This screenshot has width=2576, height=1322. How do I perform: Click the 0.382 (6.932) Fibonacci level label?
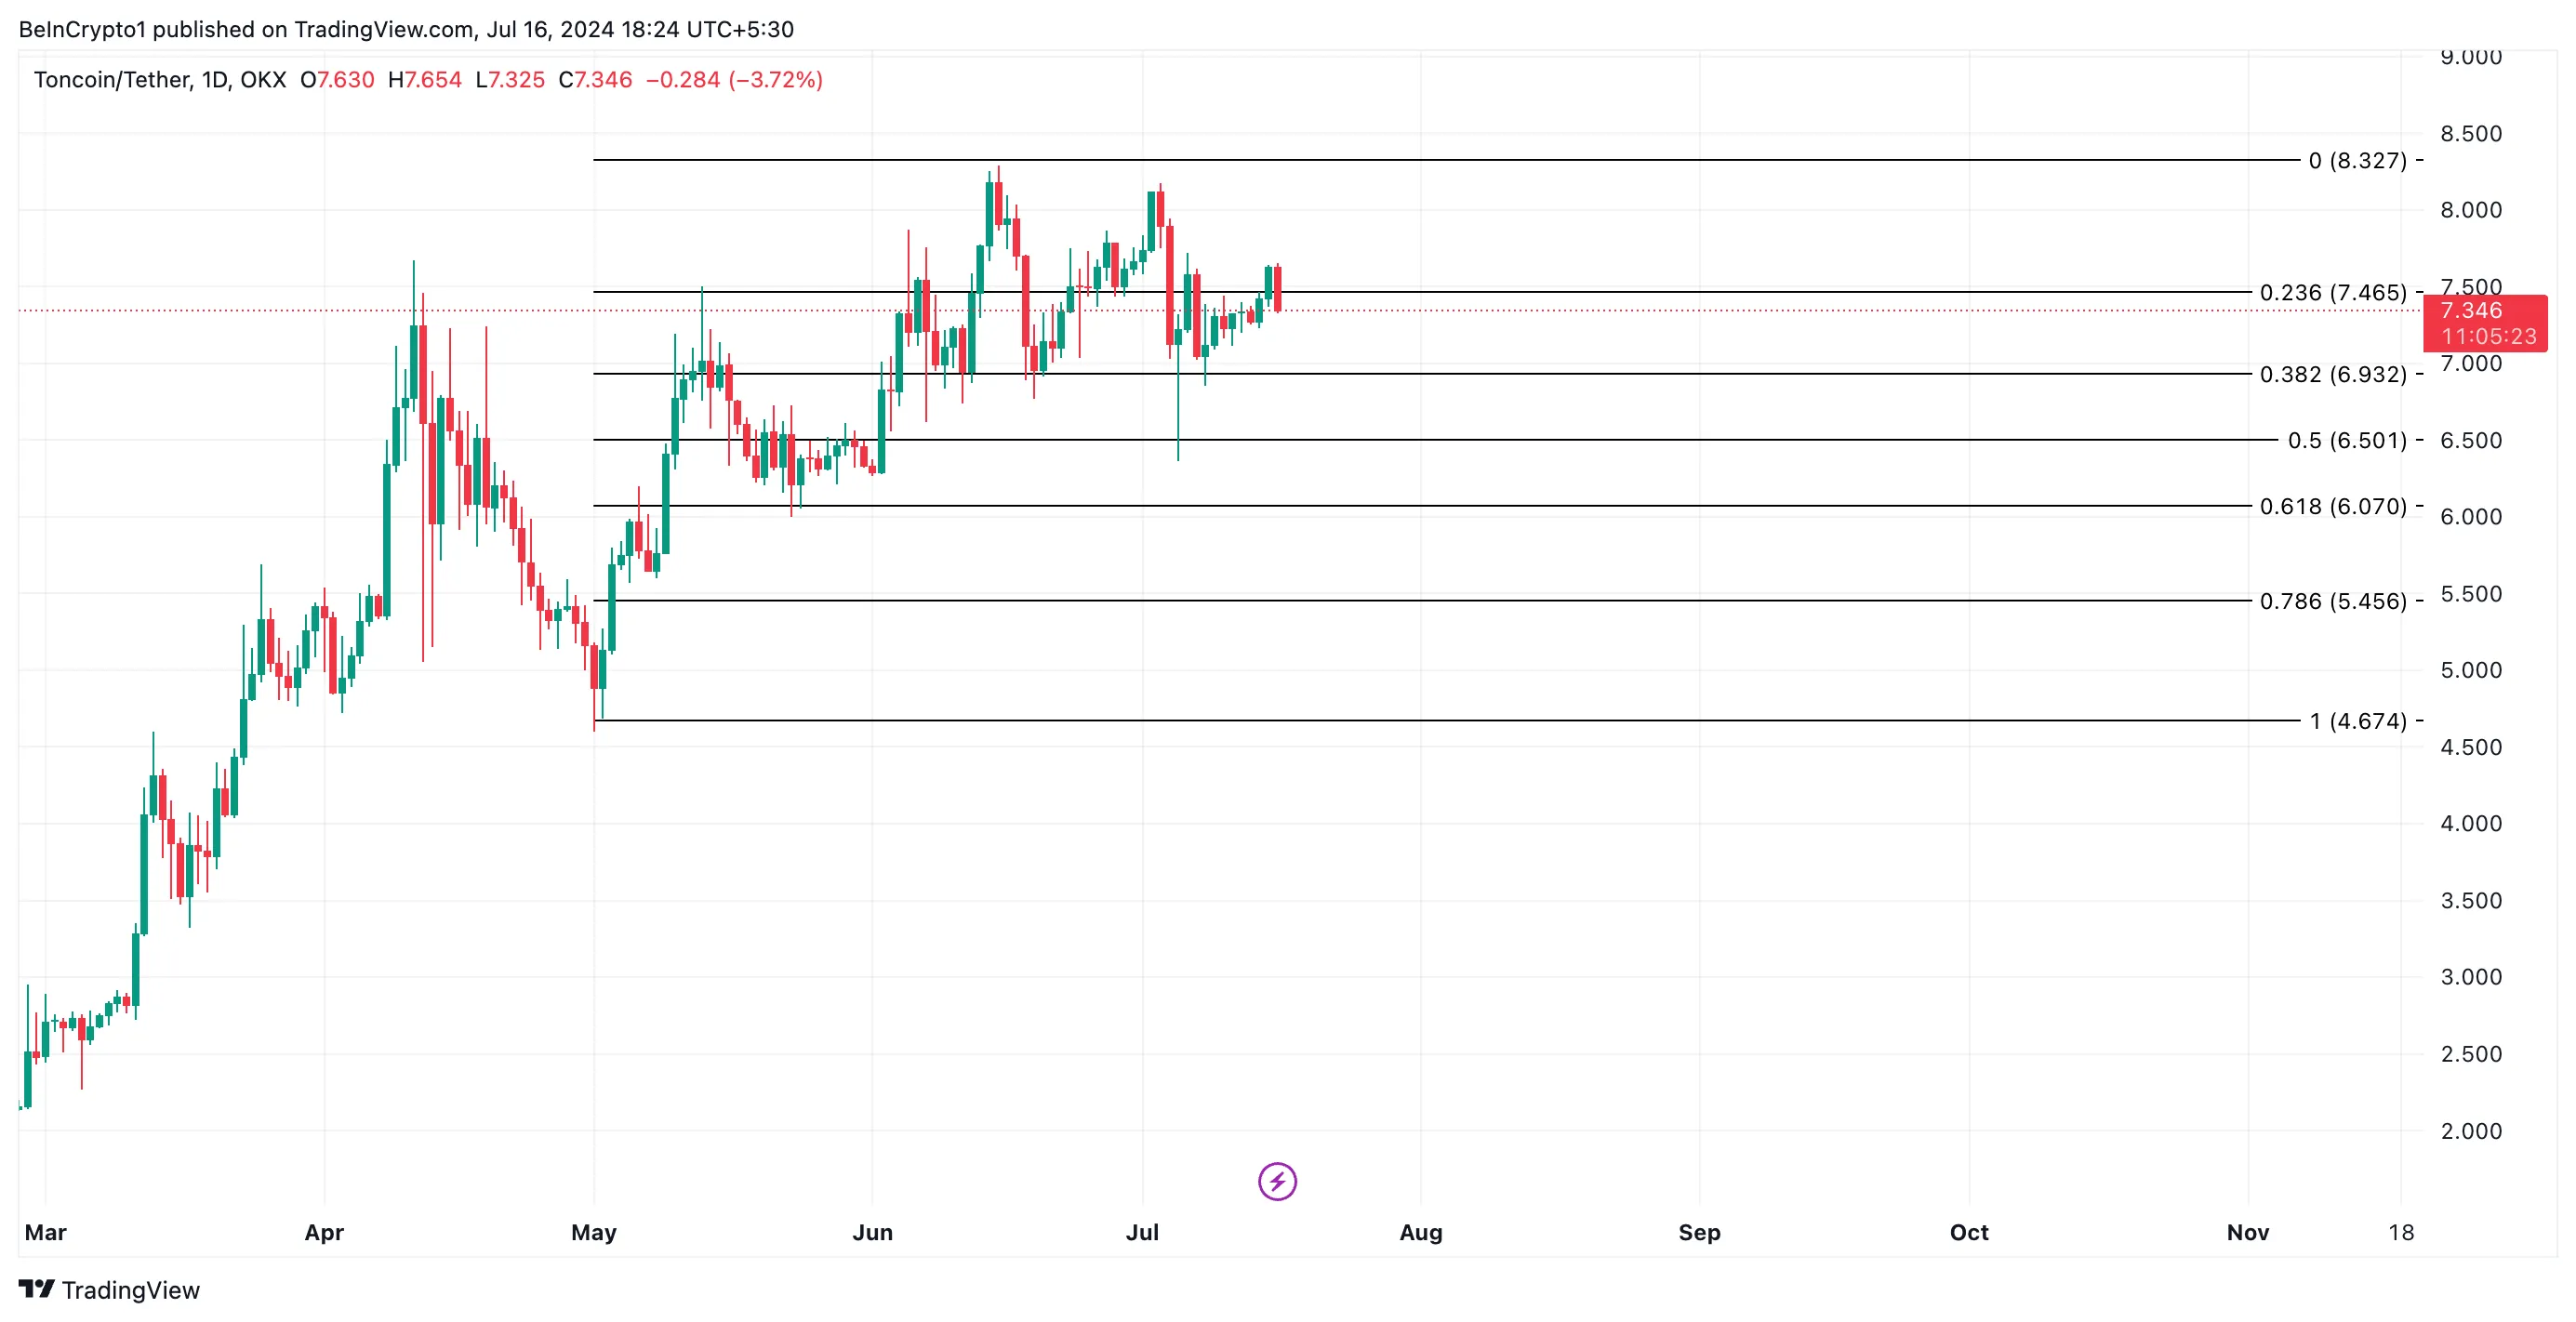coord(2333,374)
